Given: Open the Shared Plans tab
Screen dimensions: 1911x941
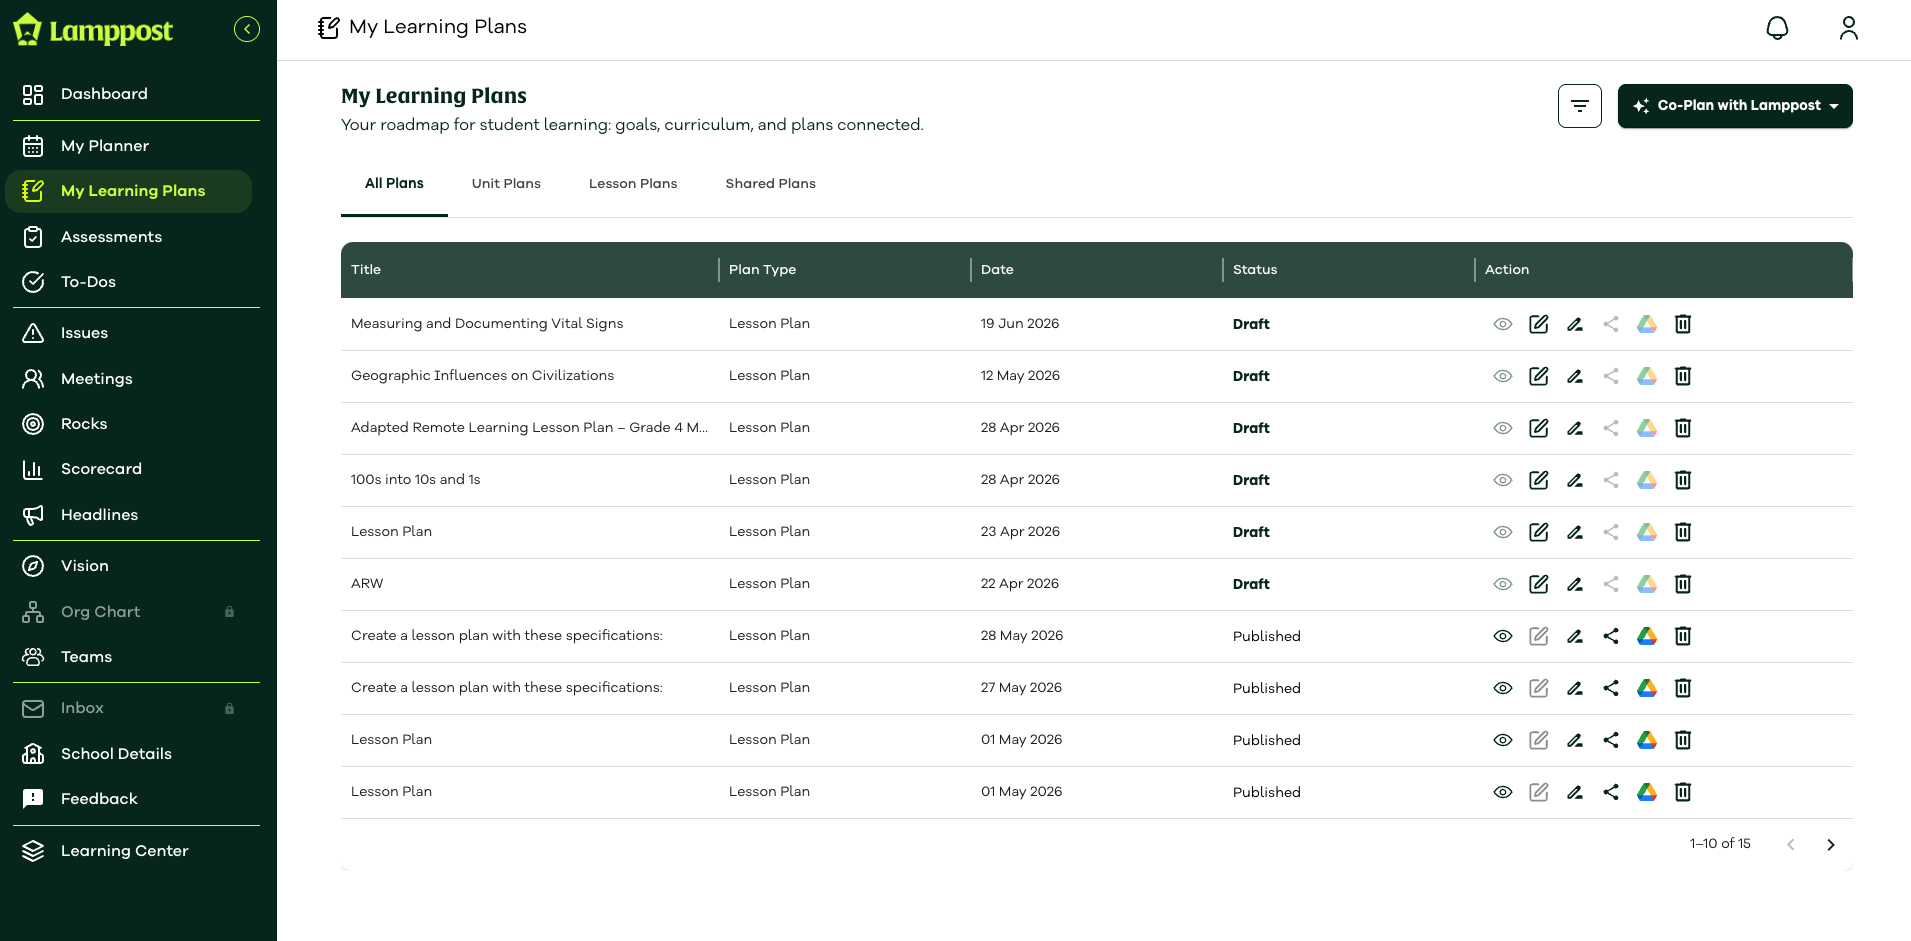Looking at the screenshot, I should point(770,184).
